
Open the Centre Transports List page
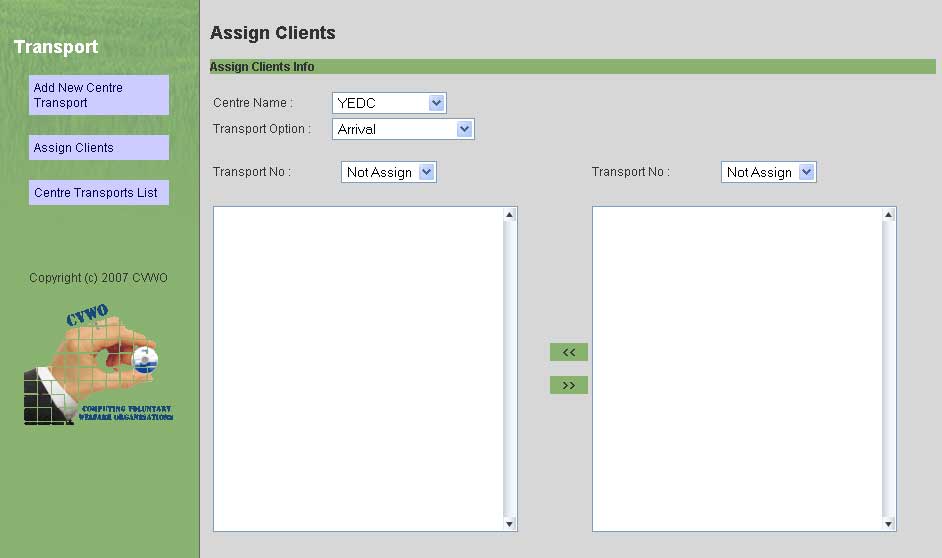(x=99, y=192)
